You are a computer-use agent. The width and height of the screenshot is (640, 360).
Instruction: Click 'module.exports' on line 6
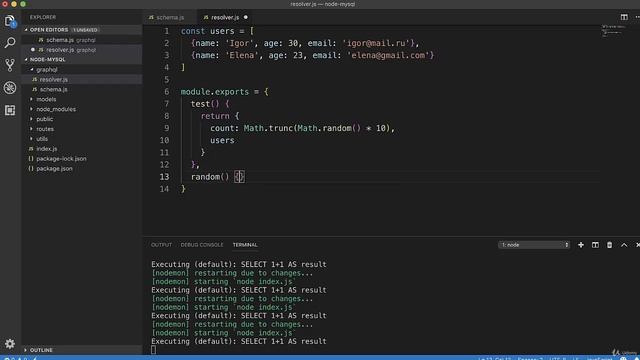point(215,92)
